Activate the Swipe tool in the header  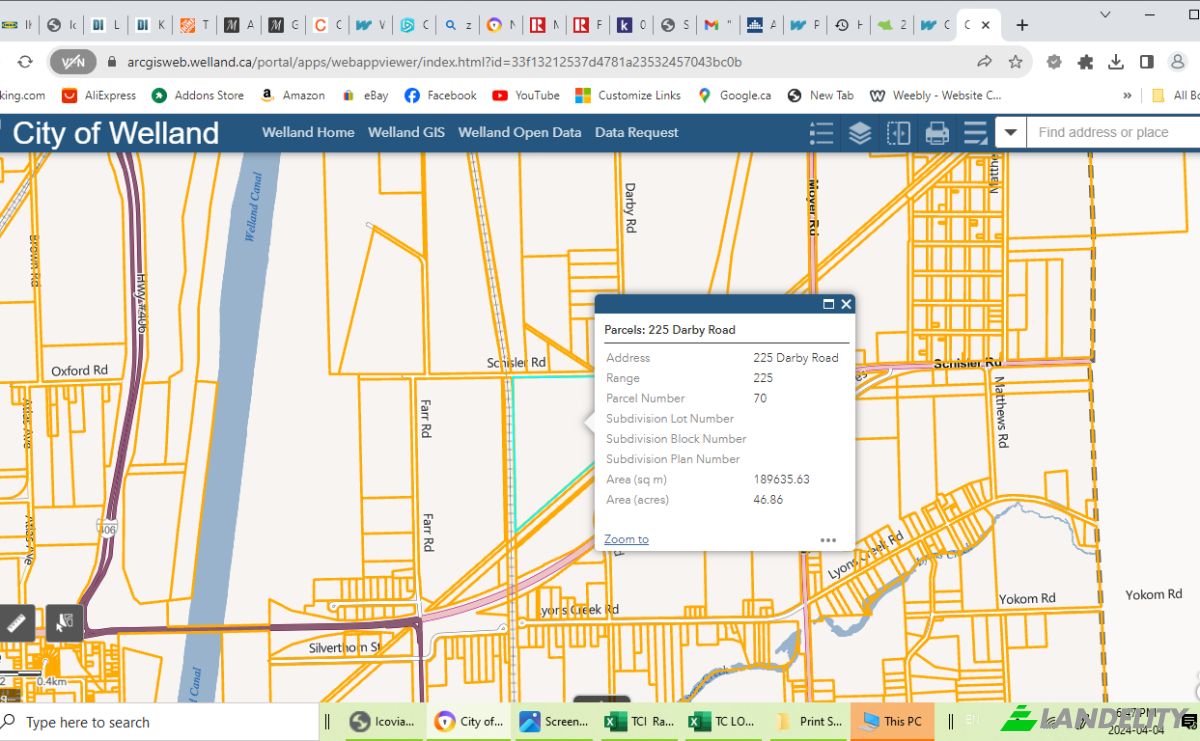coord(899,133)
